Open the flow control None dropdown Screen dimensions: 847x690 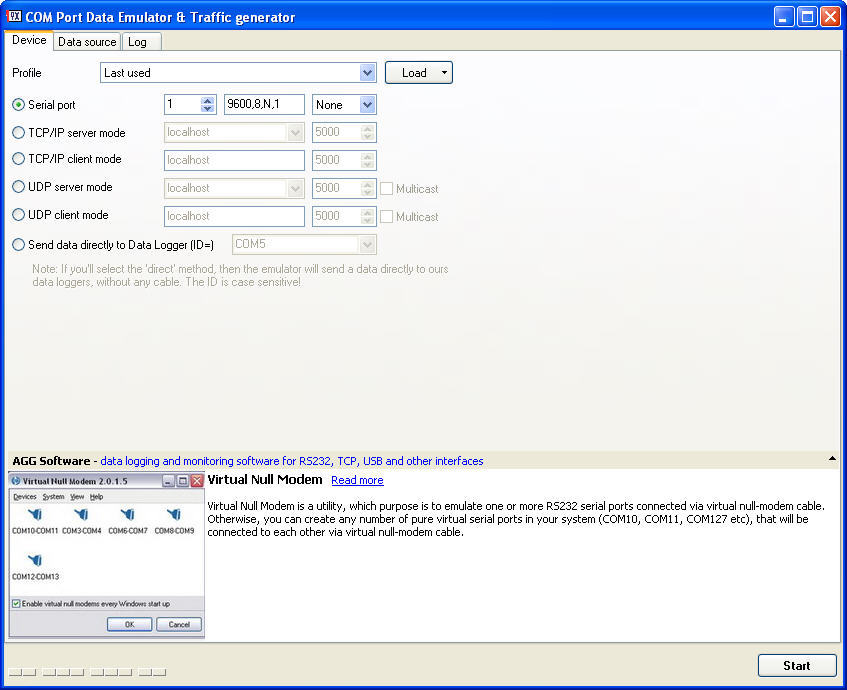tap(365, 104)
